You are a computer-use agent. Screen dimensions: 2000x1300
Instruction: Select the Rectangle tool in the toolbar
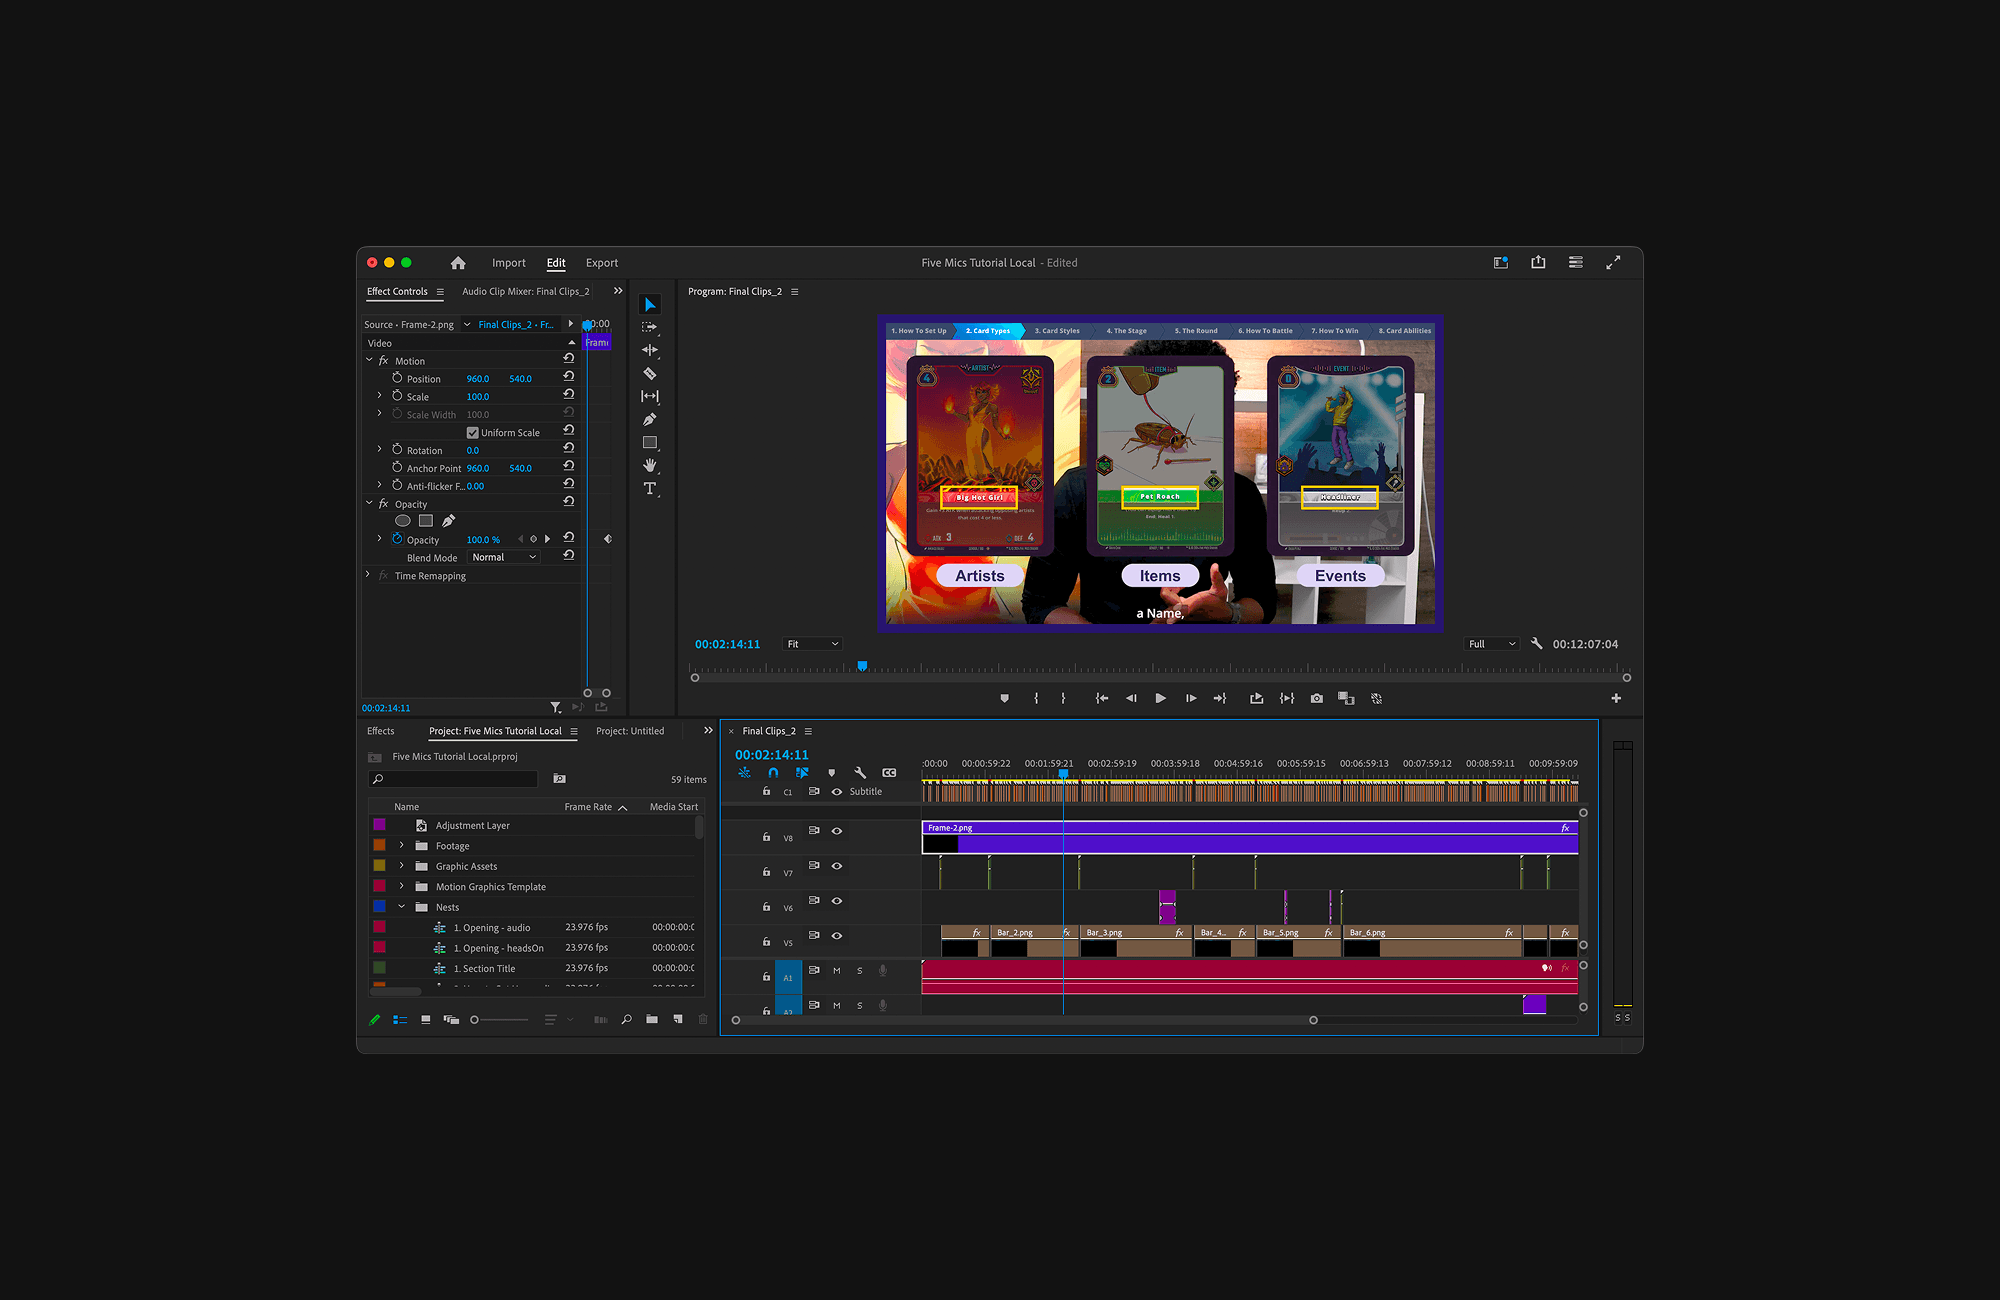(650, 442)
